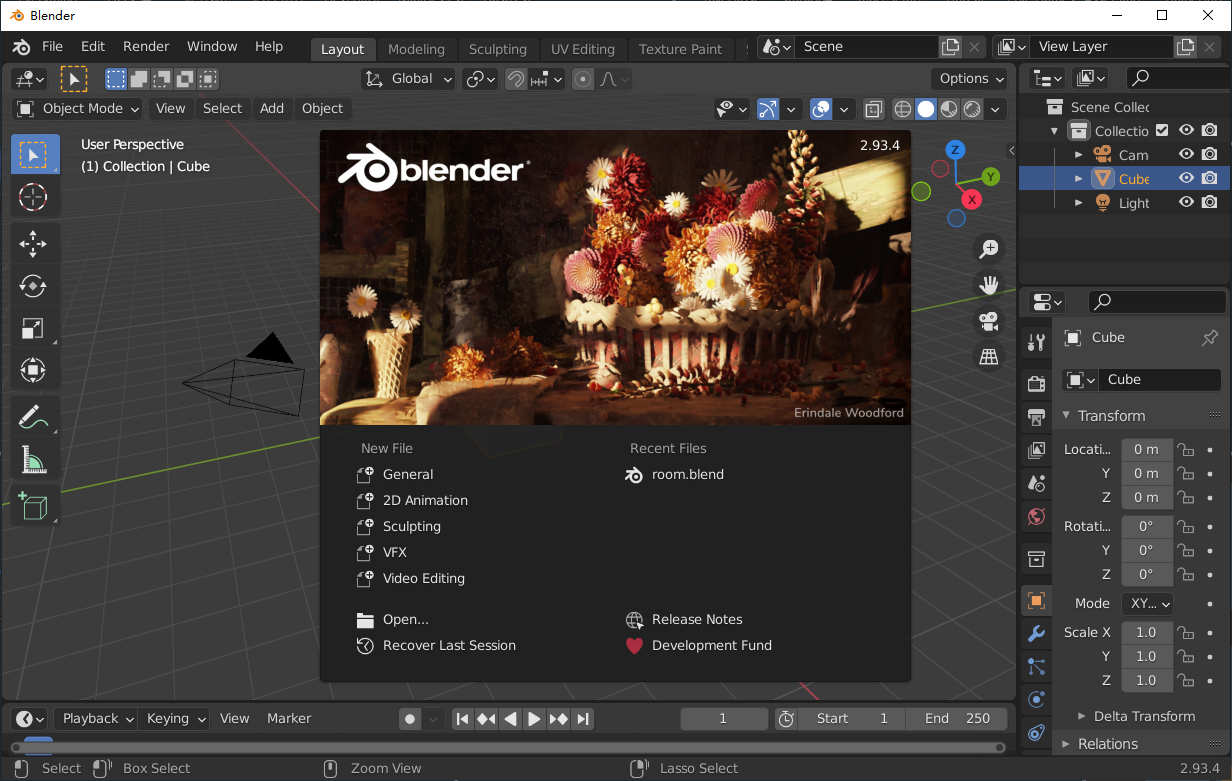1232x781 pixels.
Task: Open the Playback dropdown in timeline
Action: tap(99, 719)
